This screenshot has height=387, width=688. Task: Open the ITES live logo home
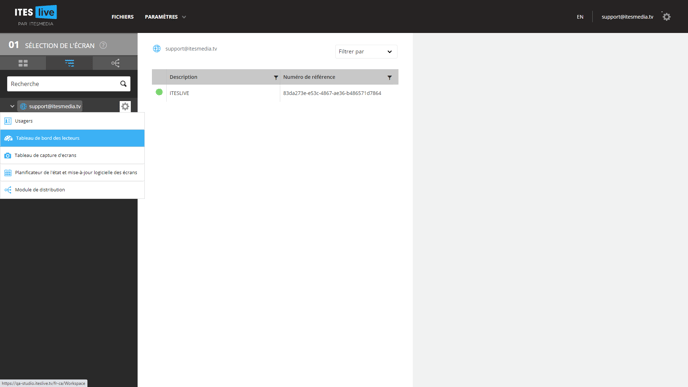36,16
